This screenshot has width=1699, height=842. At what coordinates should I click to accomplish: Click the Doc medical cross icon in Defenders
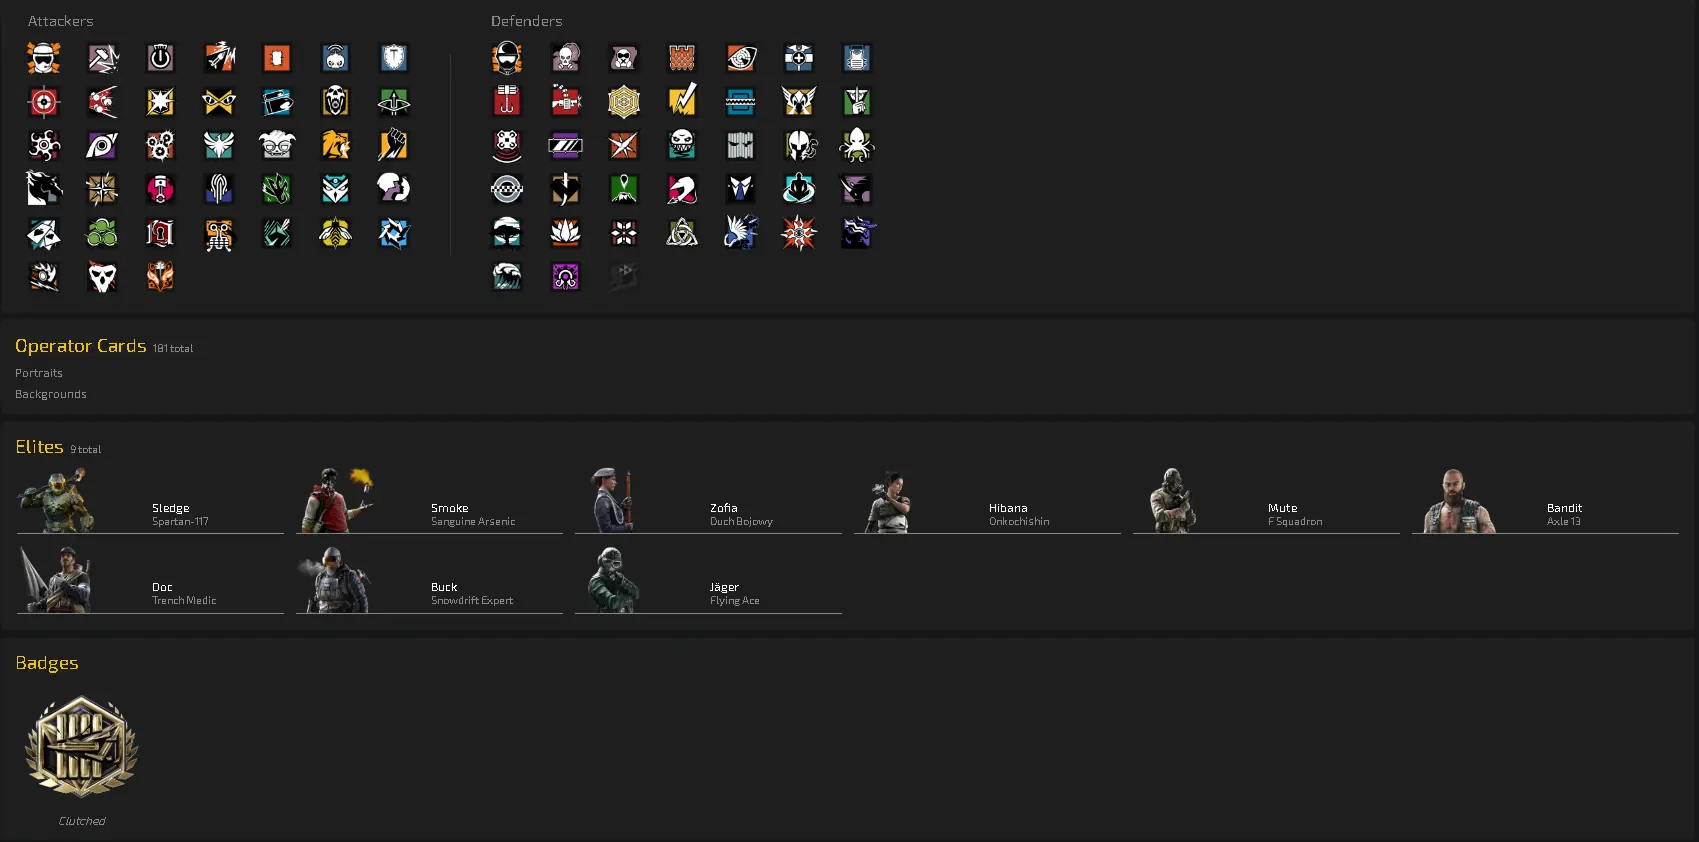click(799, 58)
